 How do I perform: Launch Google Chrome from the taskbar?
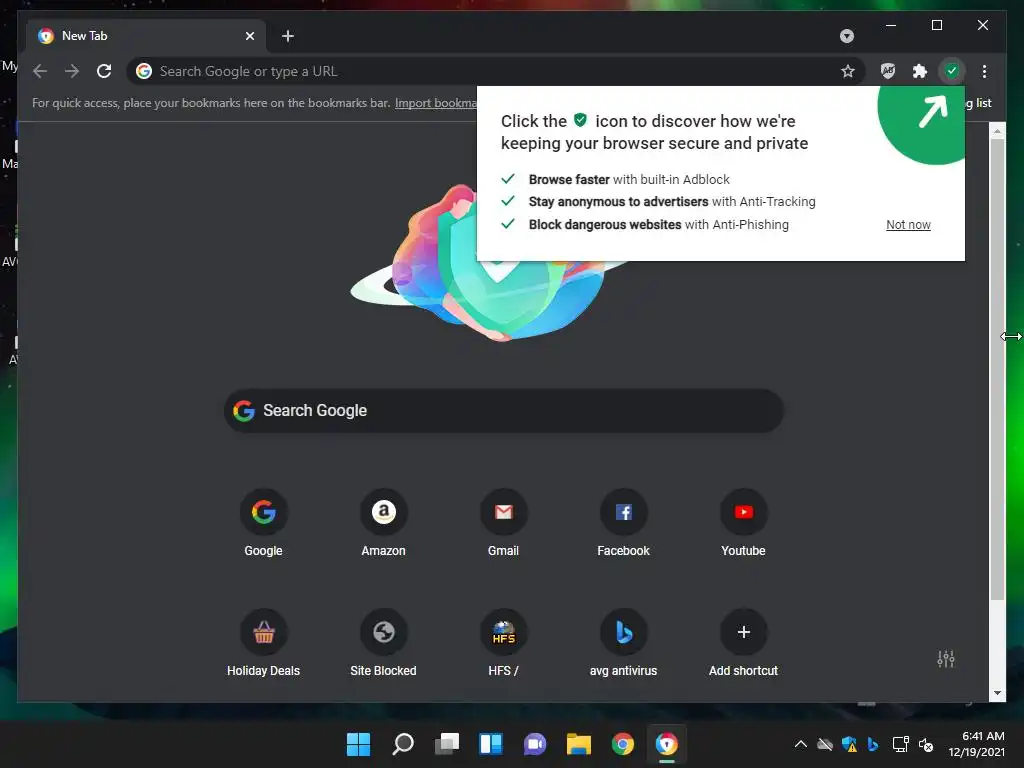[622, 744]
